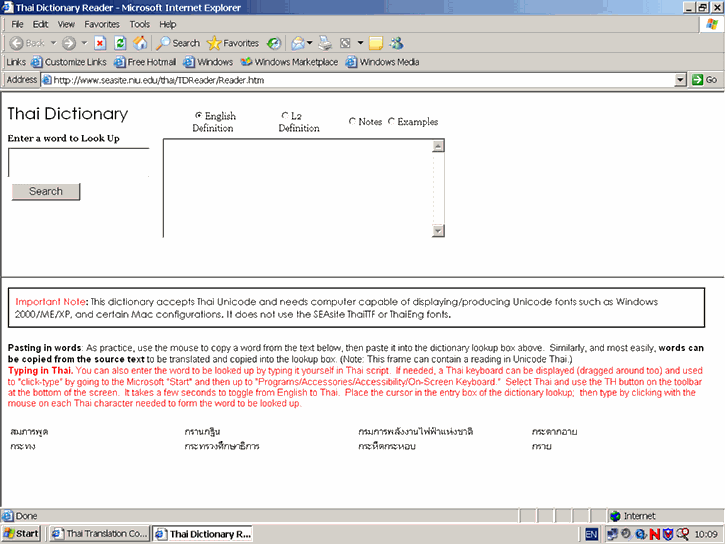Image resolution: width=725 pixels, height=544 pixels.
Task: Open the Back button history dropdown arrow
Action: tap(54, 43)
